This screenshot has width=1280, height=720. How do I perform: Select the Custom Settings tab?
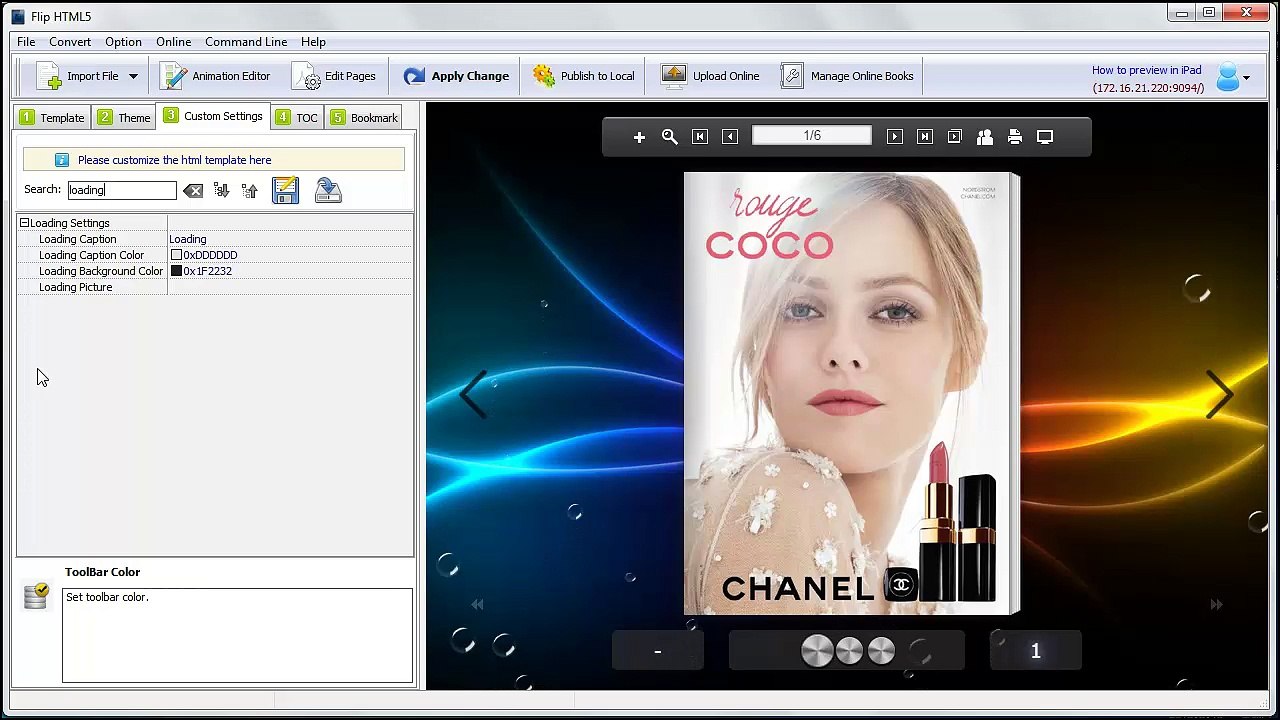pos(213,116)
